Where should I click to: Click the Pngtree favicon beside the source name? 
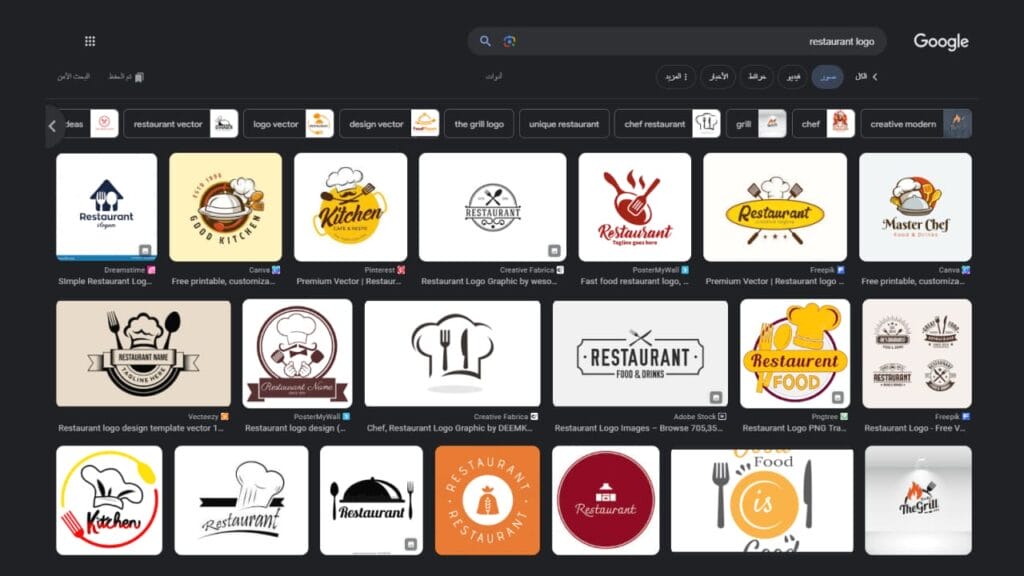click(x=844, y=417)
